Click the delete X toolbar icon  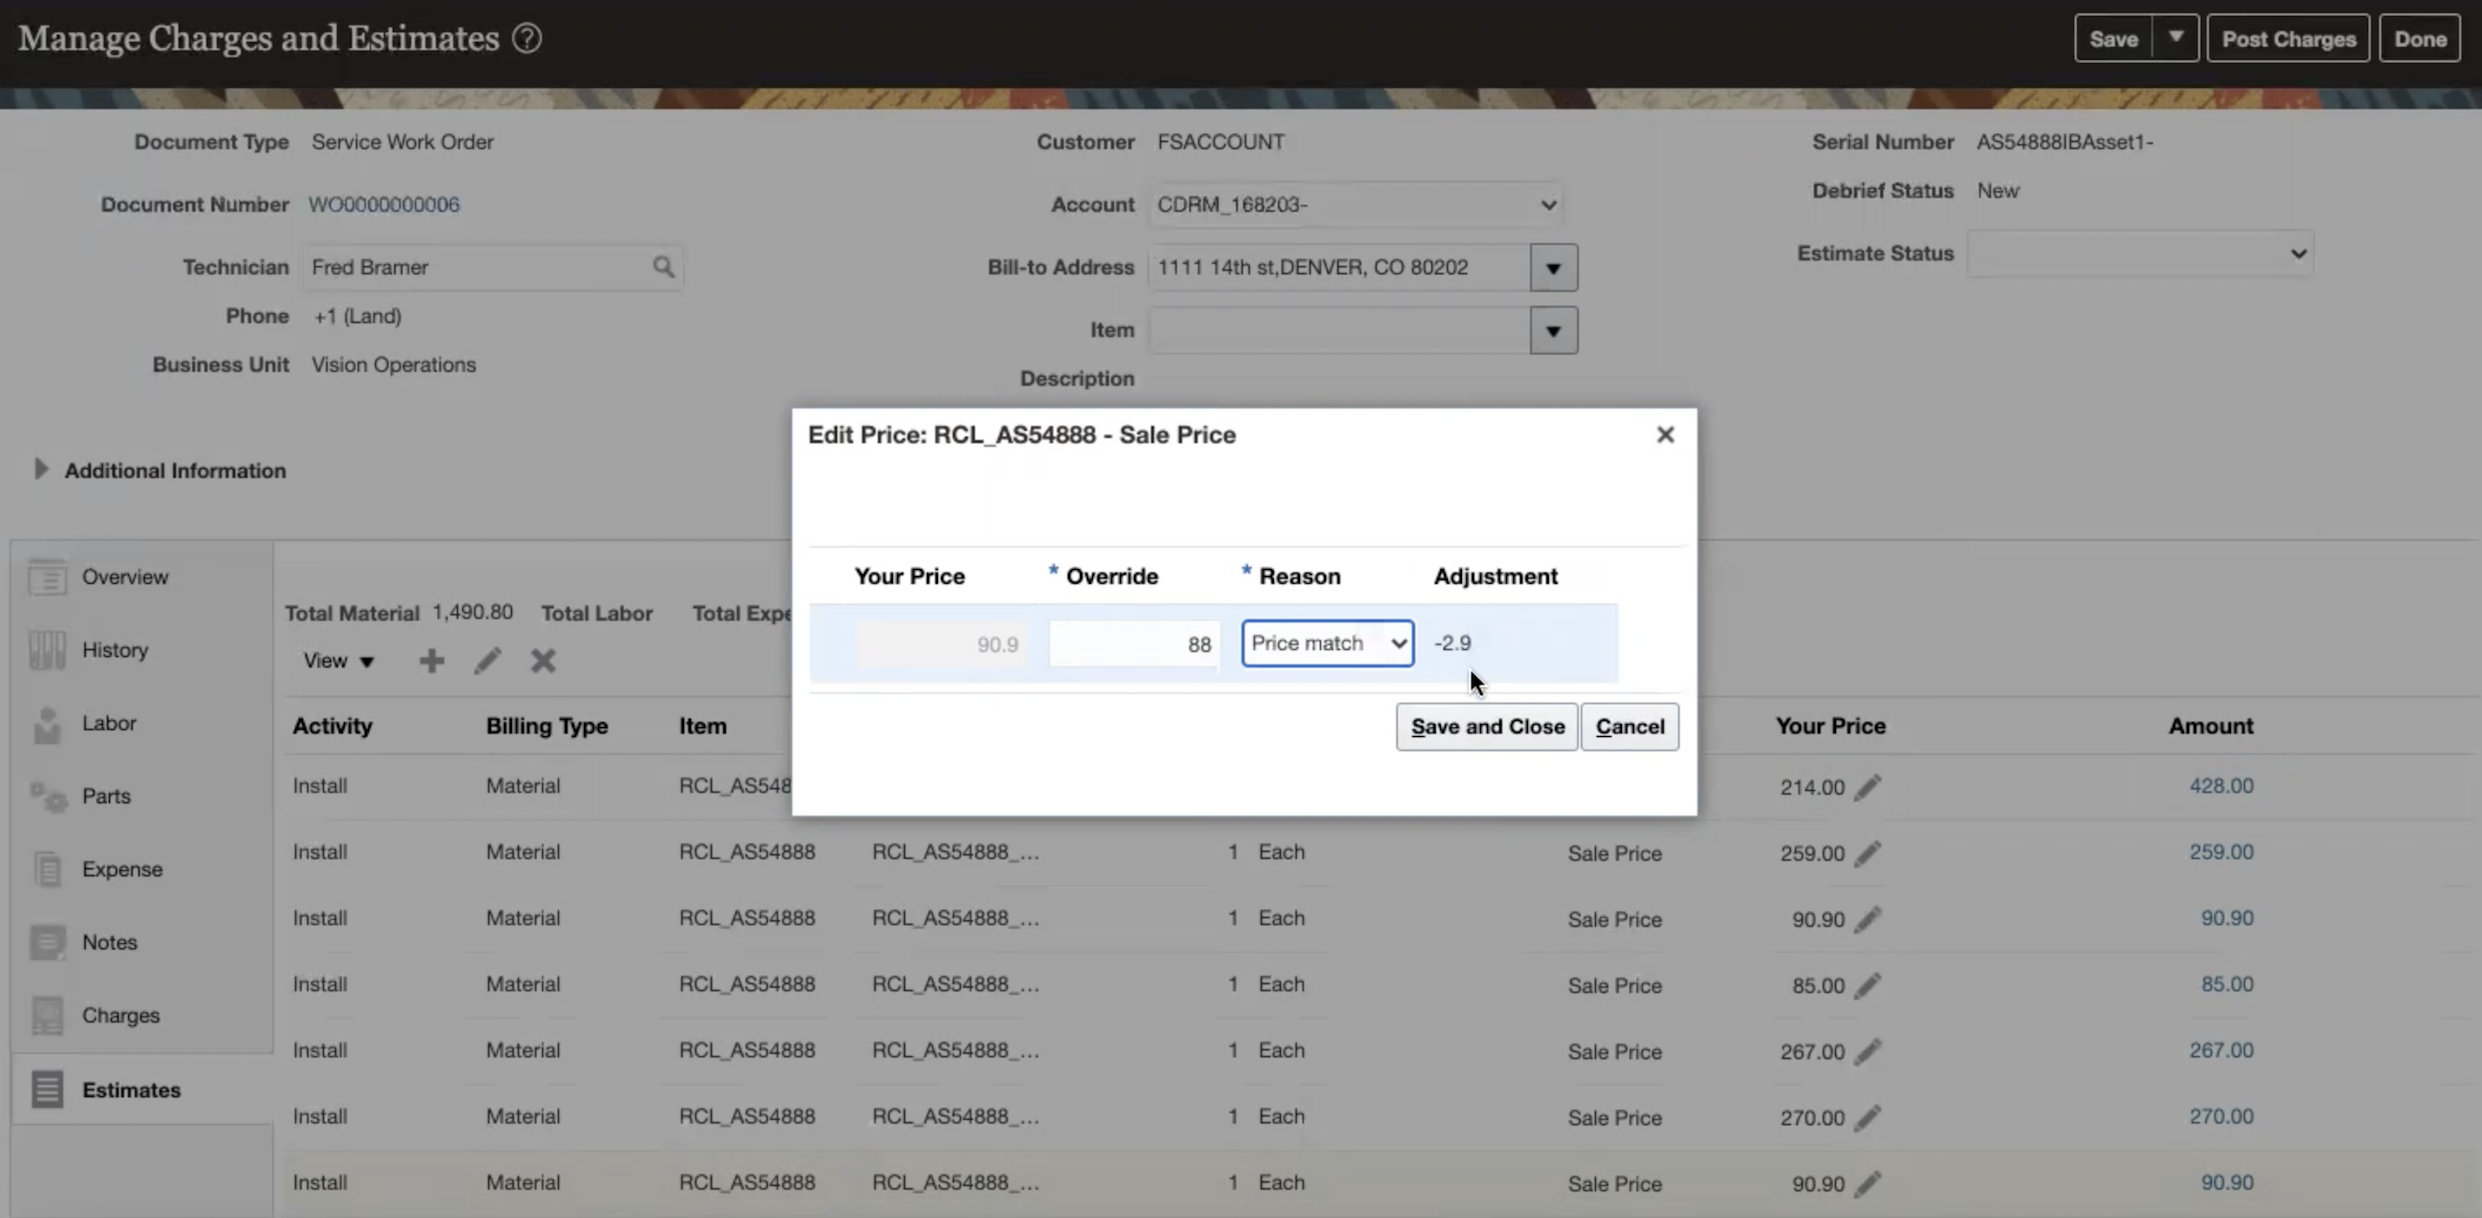pos(543,661)
